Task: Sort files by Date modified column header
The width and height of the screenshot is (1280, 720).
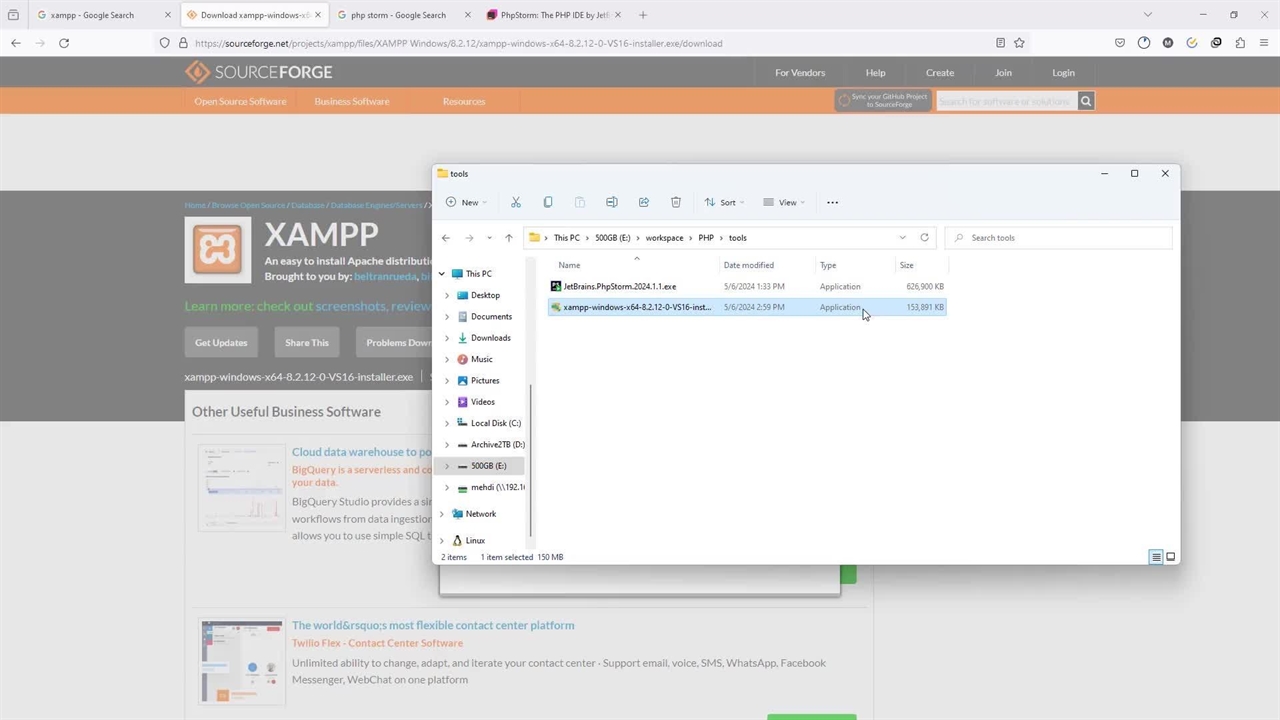Action: tap(749, 265)
